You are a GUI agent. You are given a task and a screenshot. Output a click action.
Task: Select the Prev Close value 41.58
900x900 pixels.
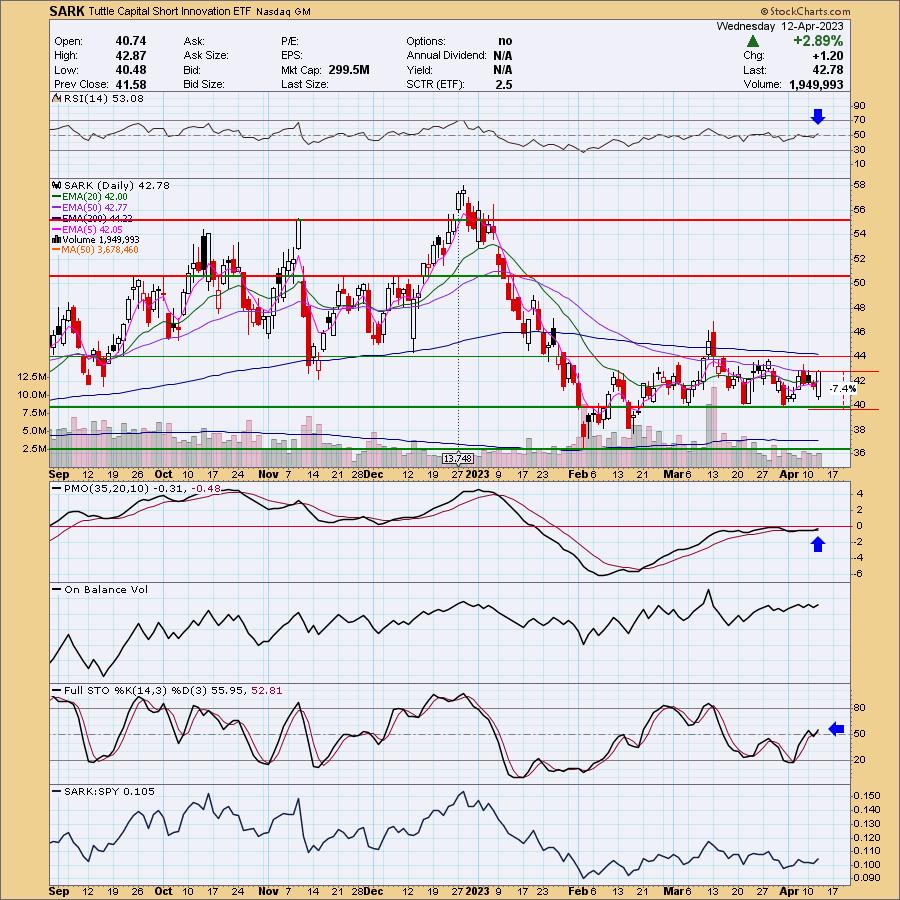[131, 84]
